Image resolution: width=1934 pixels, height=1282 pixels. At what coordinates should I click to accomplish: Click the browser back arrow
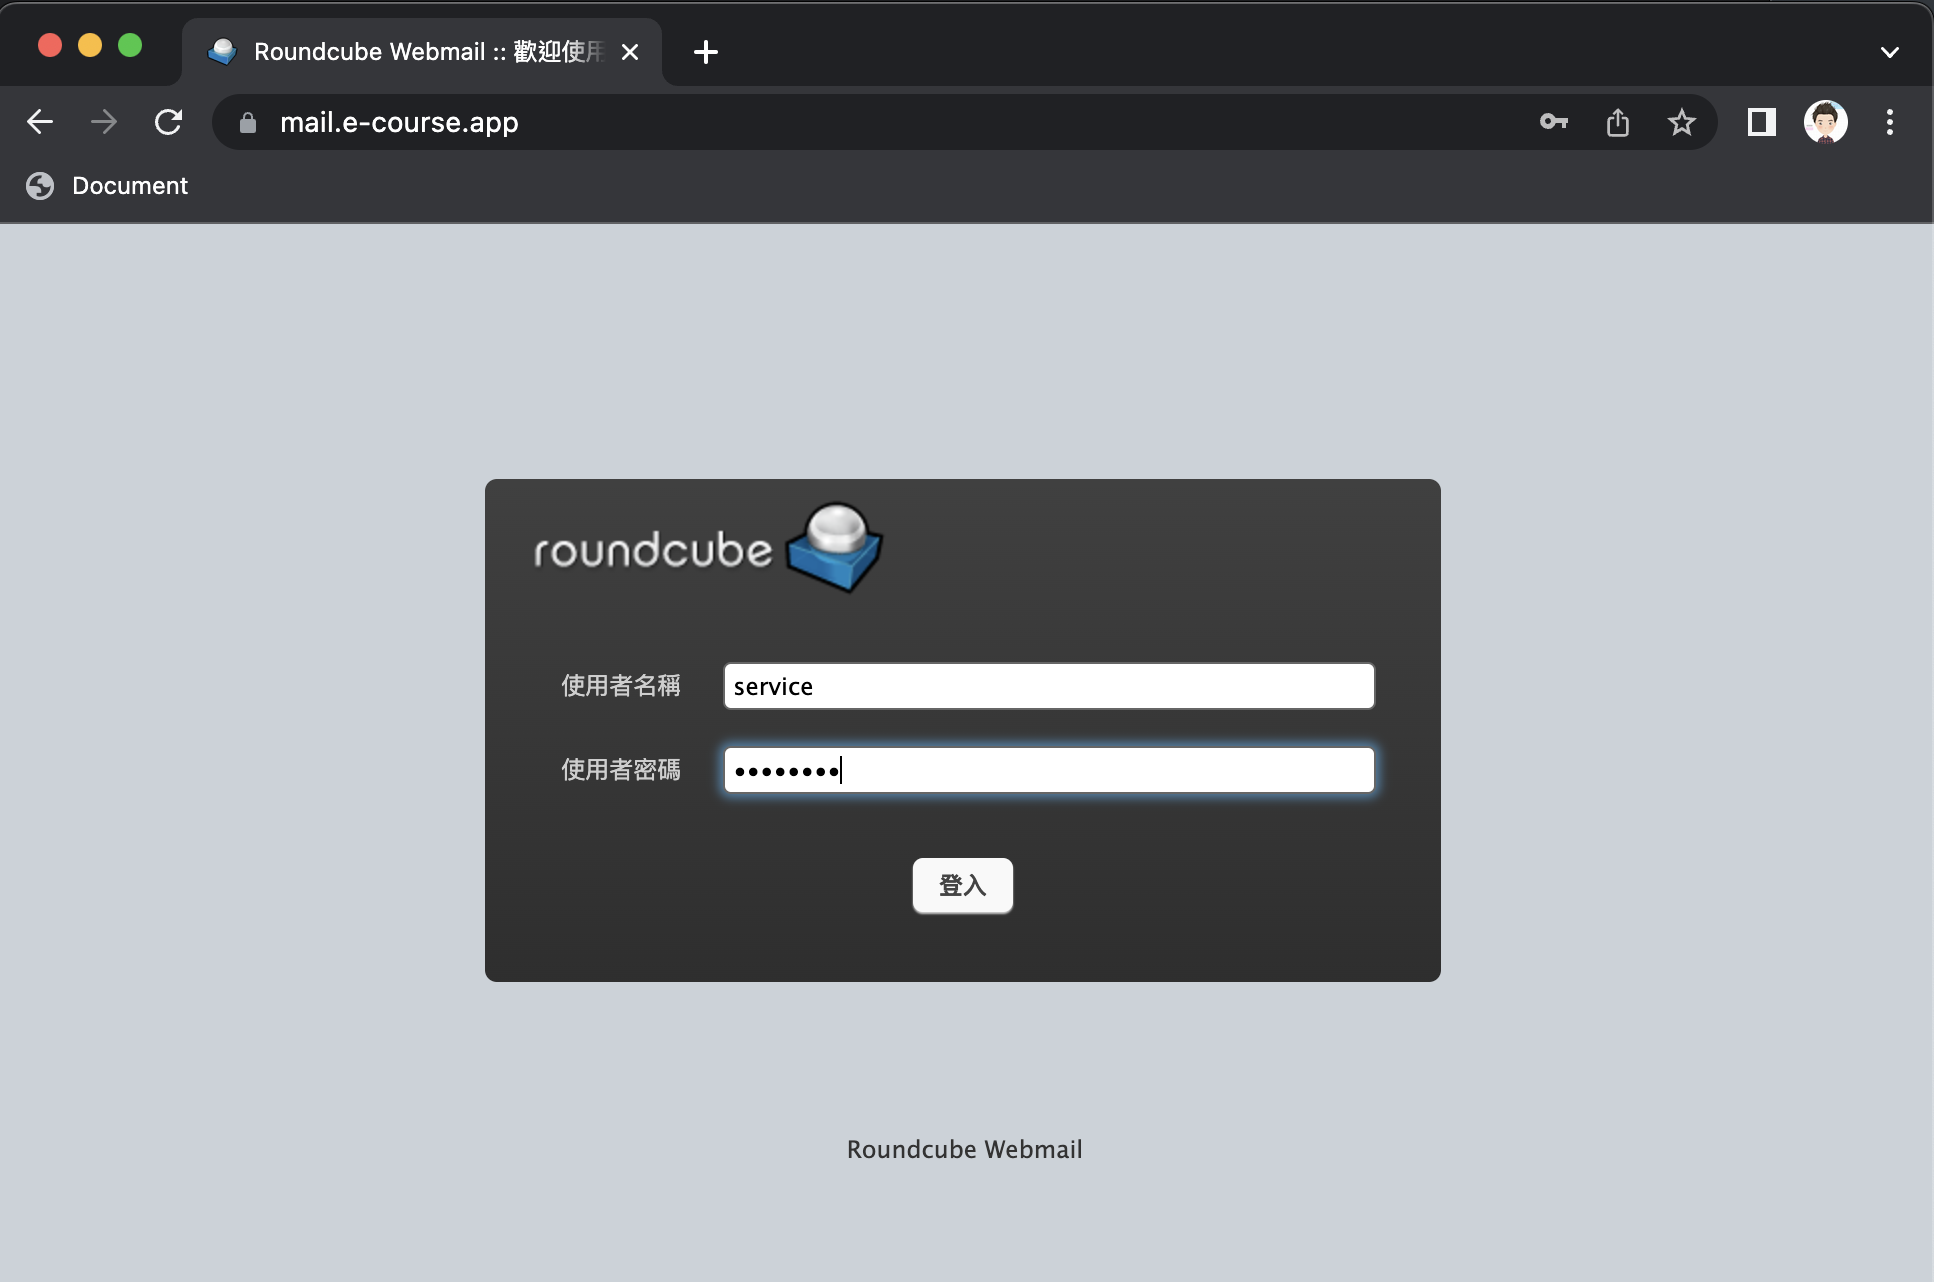[x=40, y=122]
